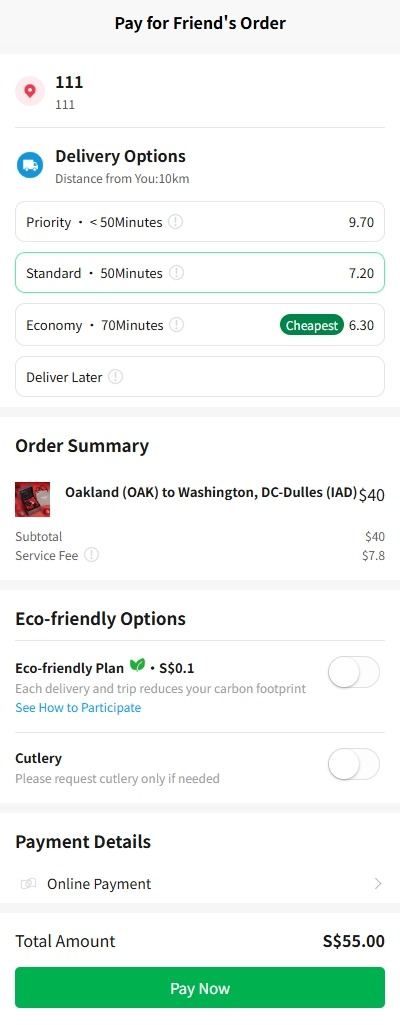Viewport: 400px width, 1025px height.
Task: Click the 111 delivery address row
Action: click(200, 92)
